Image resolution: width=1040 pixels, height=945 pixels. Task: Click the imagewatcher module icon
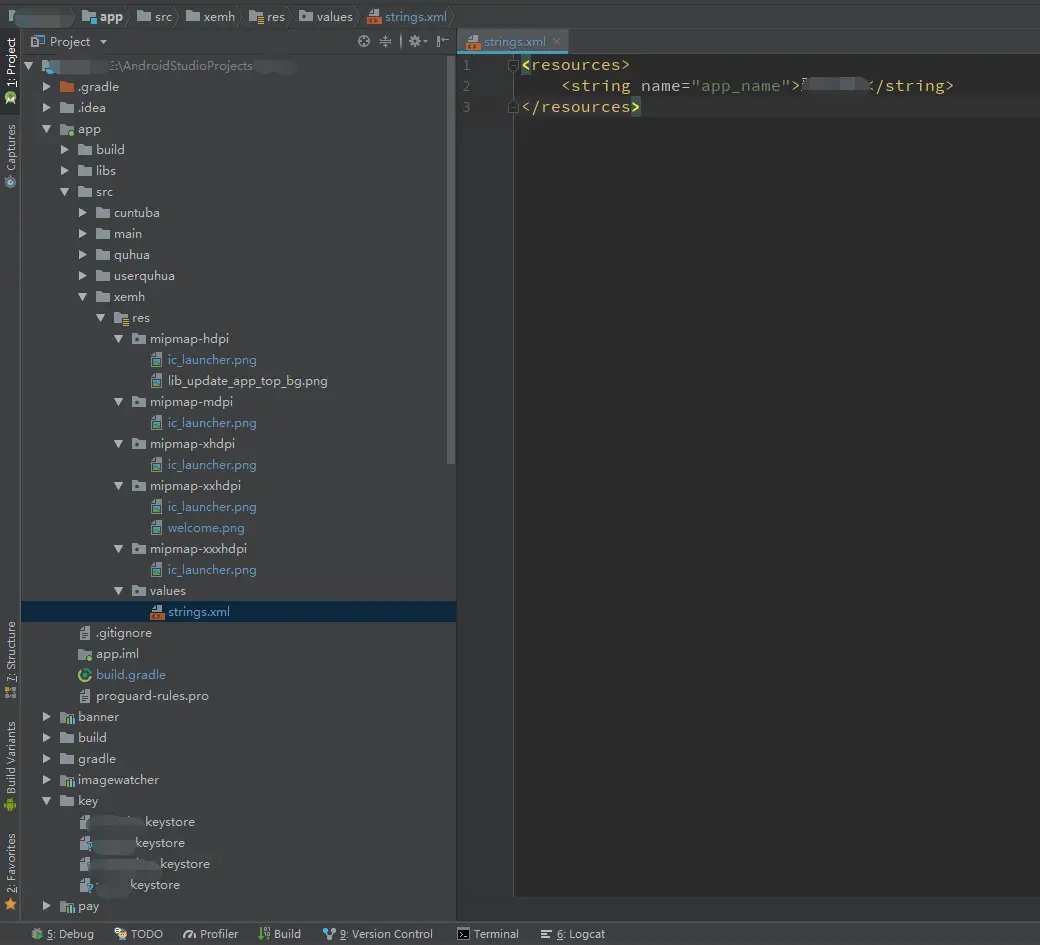[x=67, y=780]
